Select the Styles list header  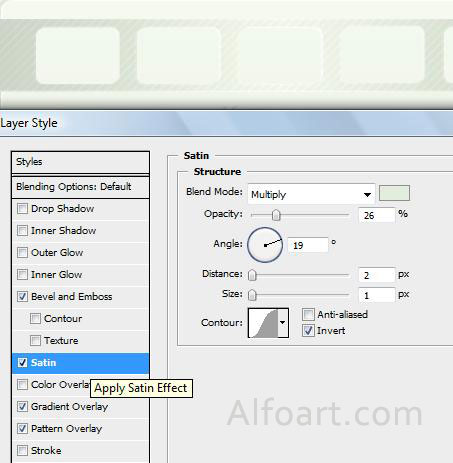click(x=80, y=162)
